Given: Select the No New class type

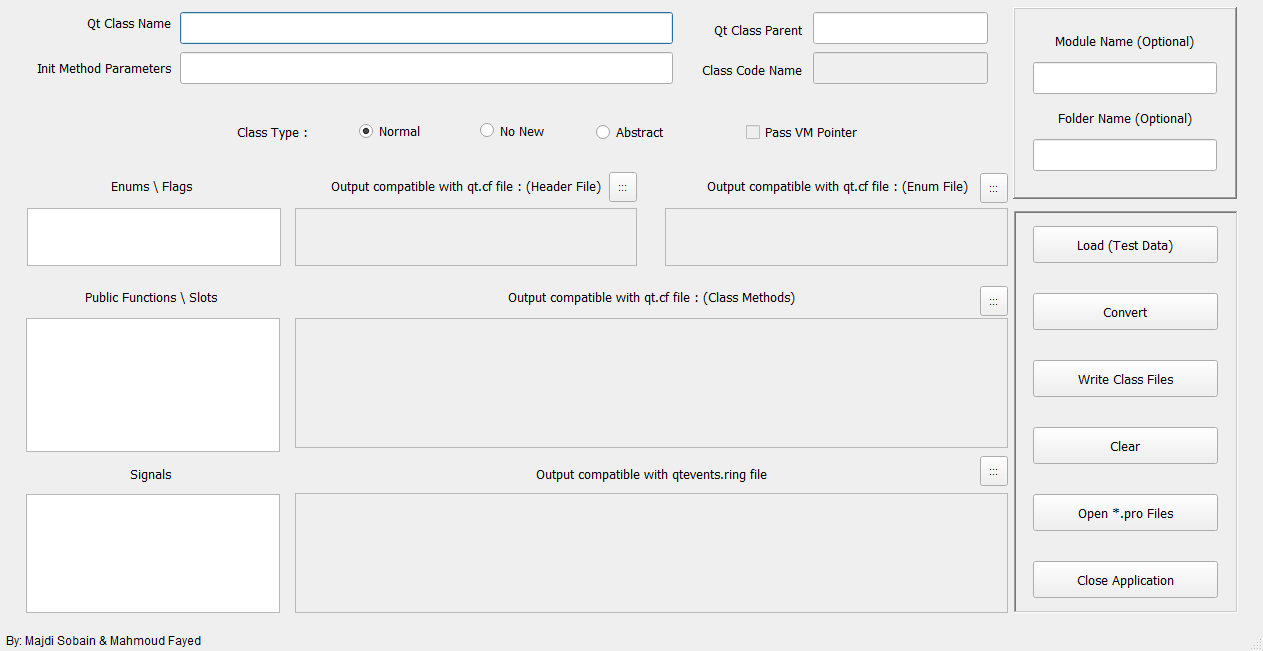Looking at the screenshot, I should [x=487, y=130].
